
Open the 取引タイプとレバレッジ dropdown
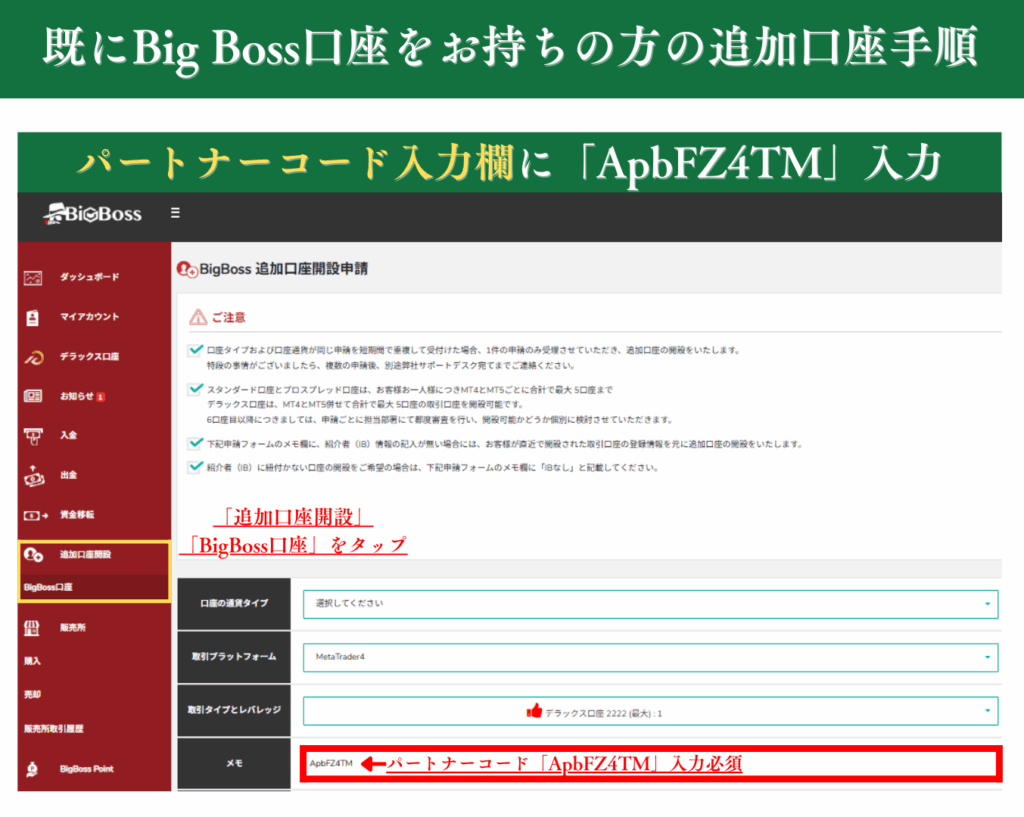[650, 711]
